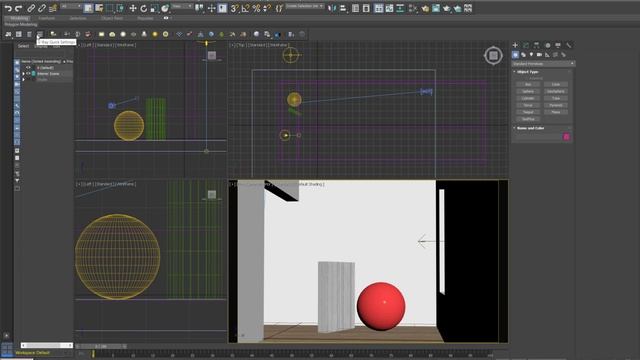Choose the Rectangular Selection Region tool
This screenshot has width=640, height=360.
tap(110, 8)
